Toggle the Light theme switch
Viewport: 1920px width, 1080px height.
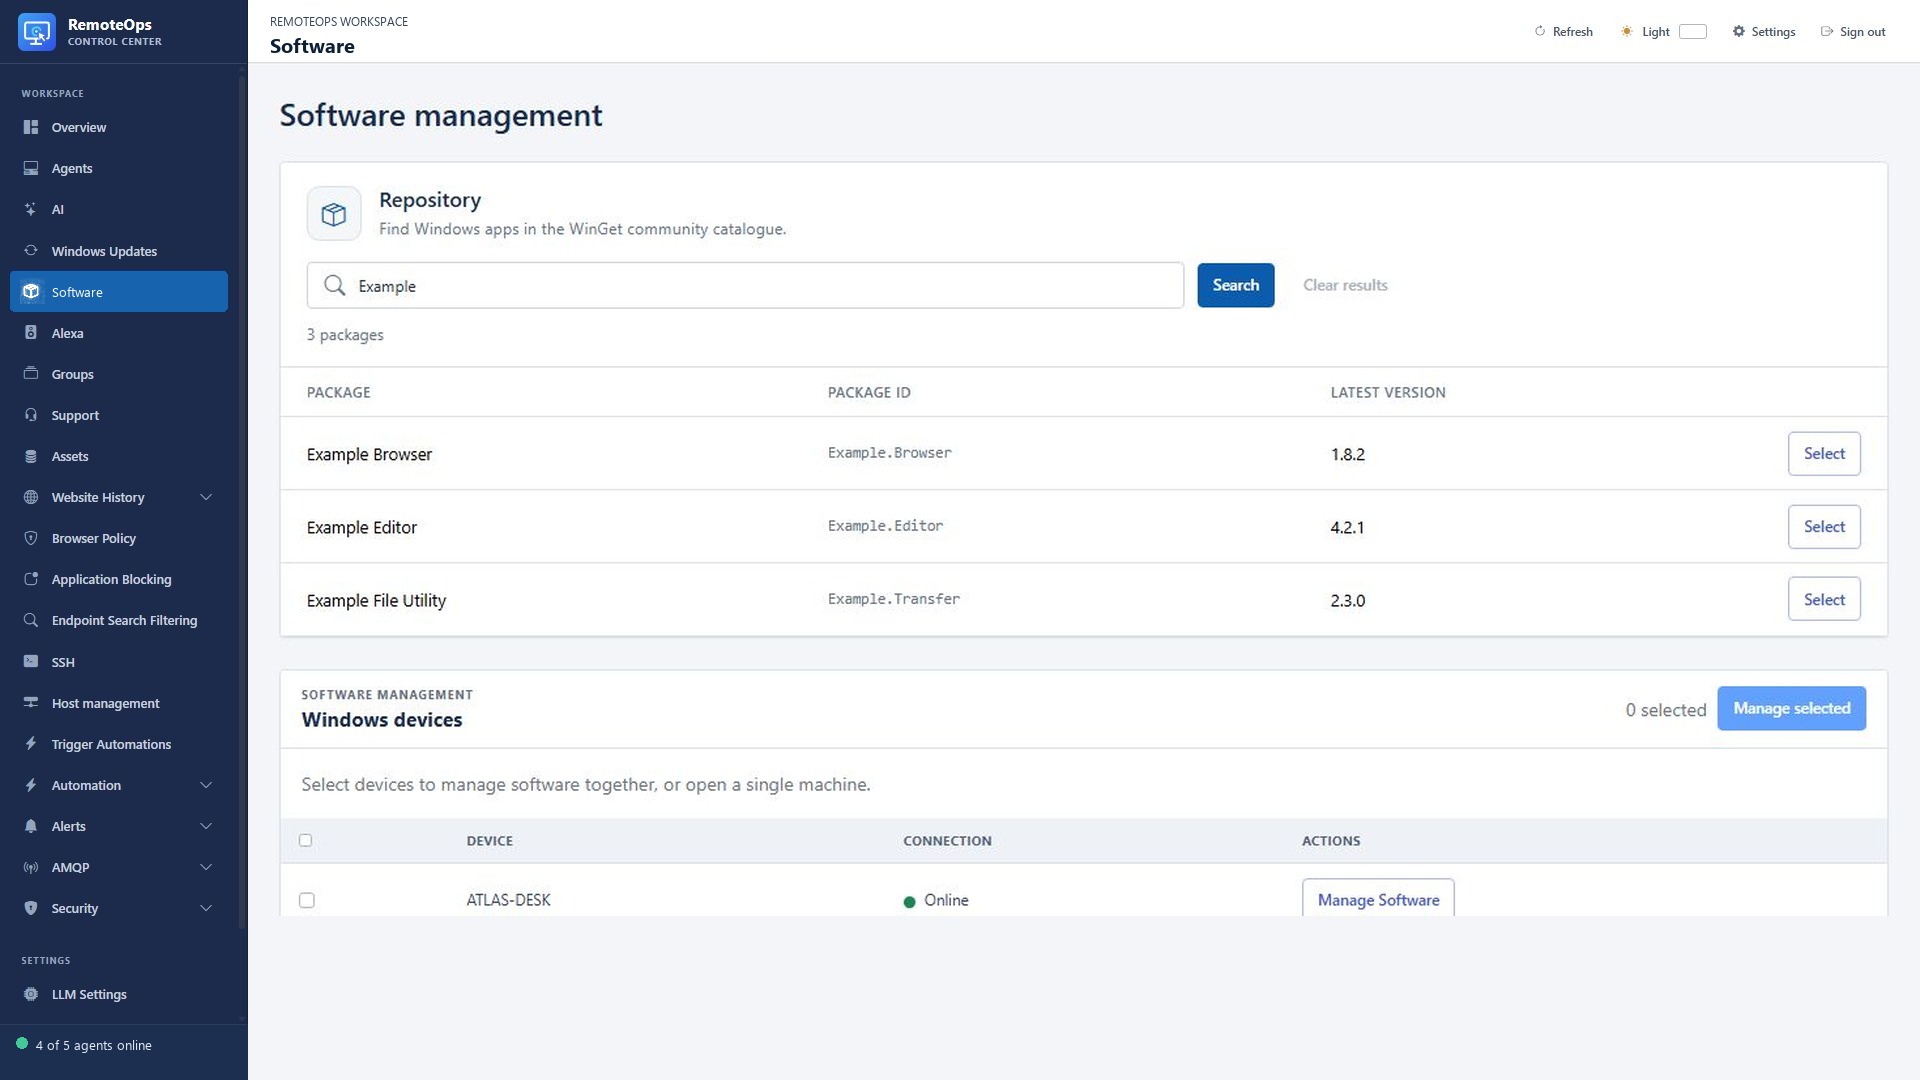[x=1692, y=32]
